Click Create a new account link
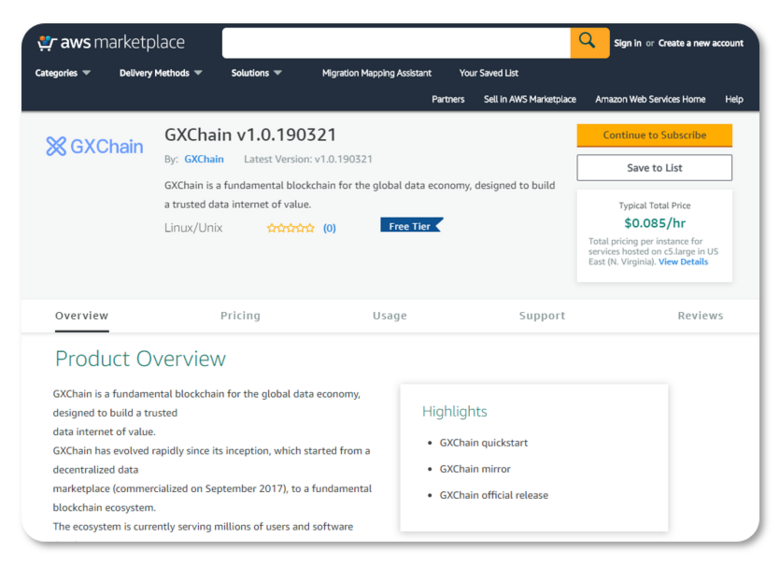Screen dimensions: 780x565 (700, 43)
